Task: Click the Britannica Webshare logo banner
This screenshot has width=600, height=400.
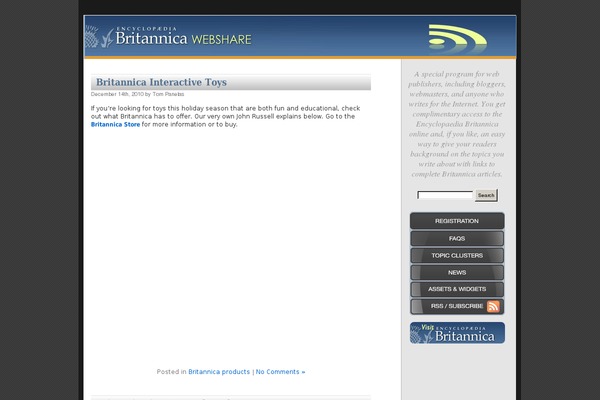Action: point(168,37)
